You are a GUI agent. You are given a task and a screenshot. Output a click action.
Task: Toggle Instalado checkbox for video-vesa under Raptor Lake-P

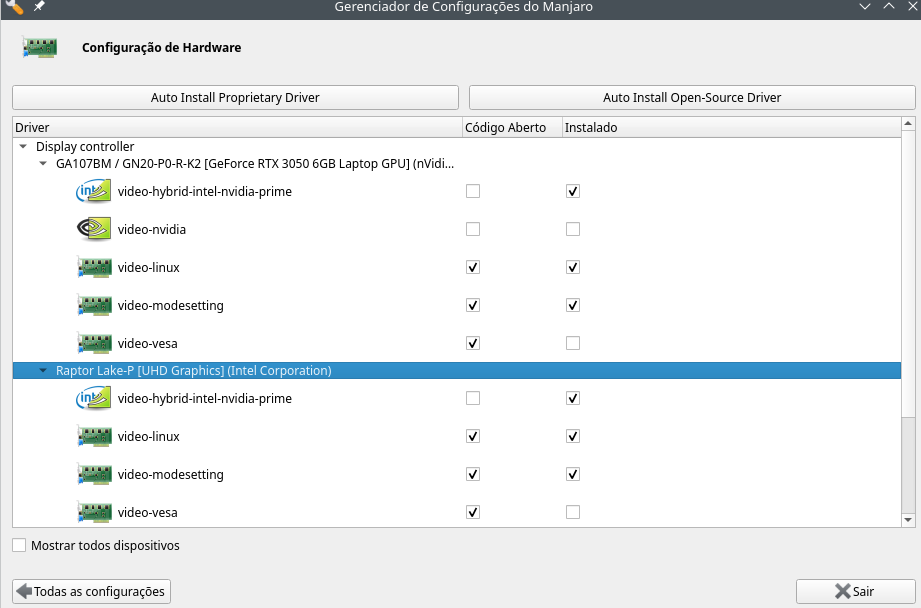pos(573,512)
